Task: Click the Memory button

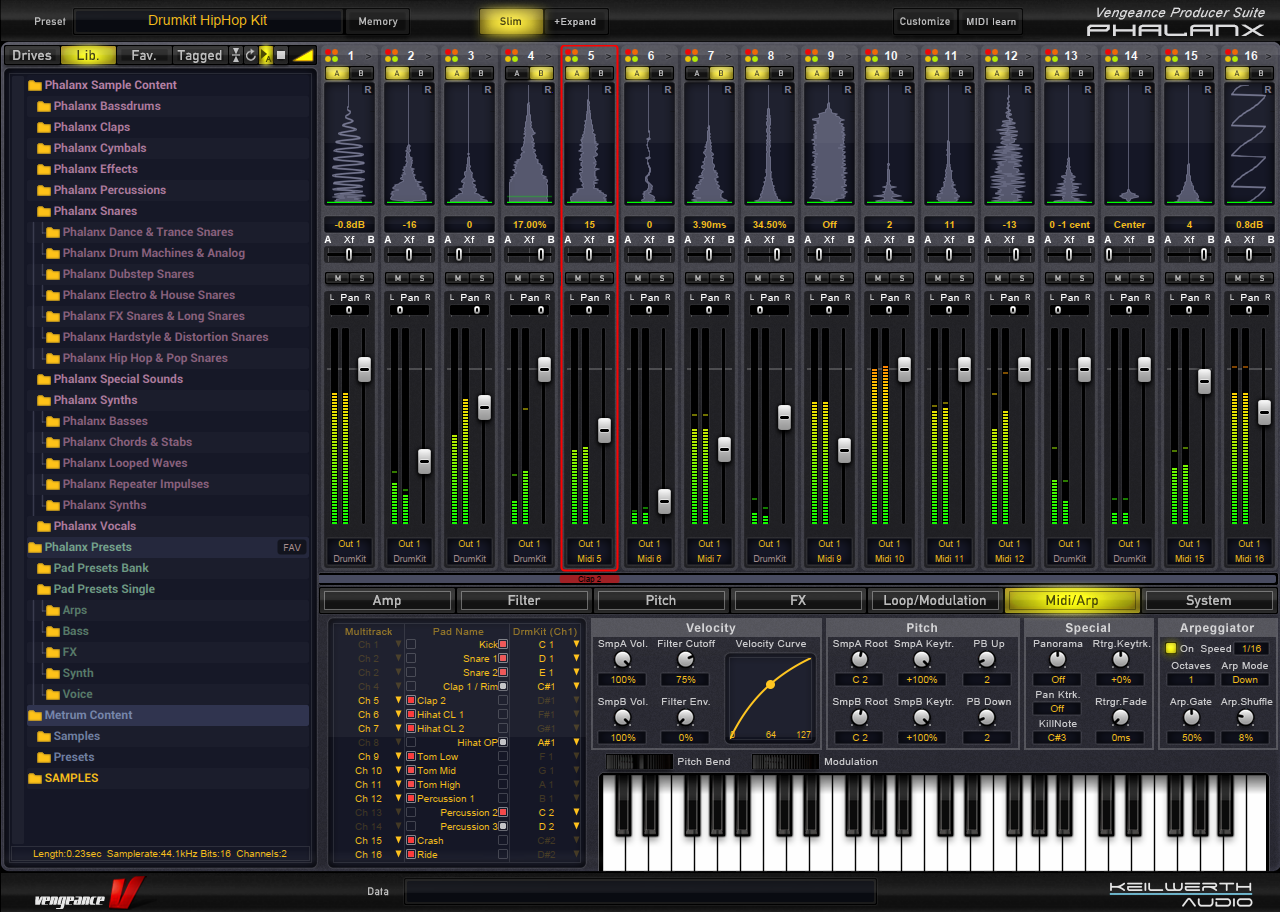Action: pyautogui.click(x=377, y=21)
